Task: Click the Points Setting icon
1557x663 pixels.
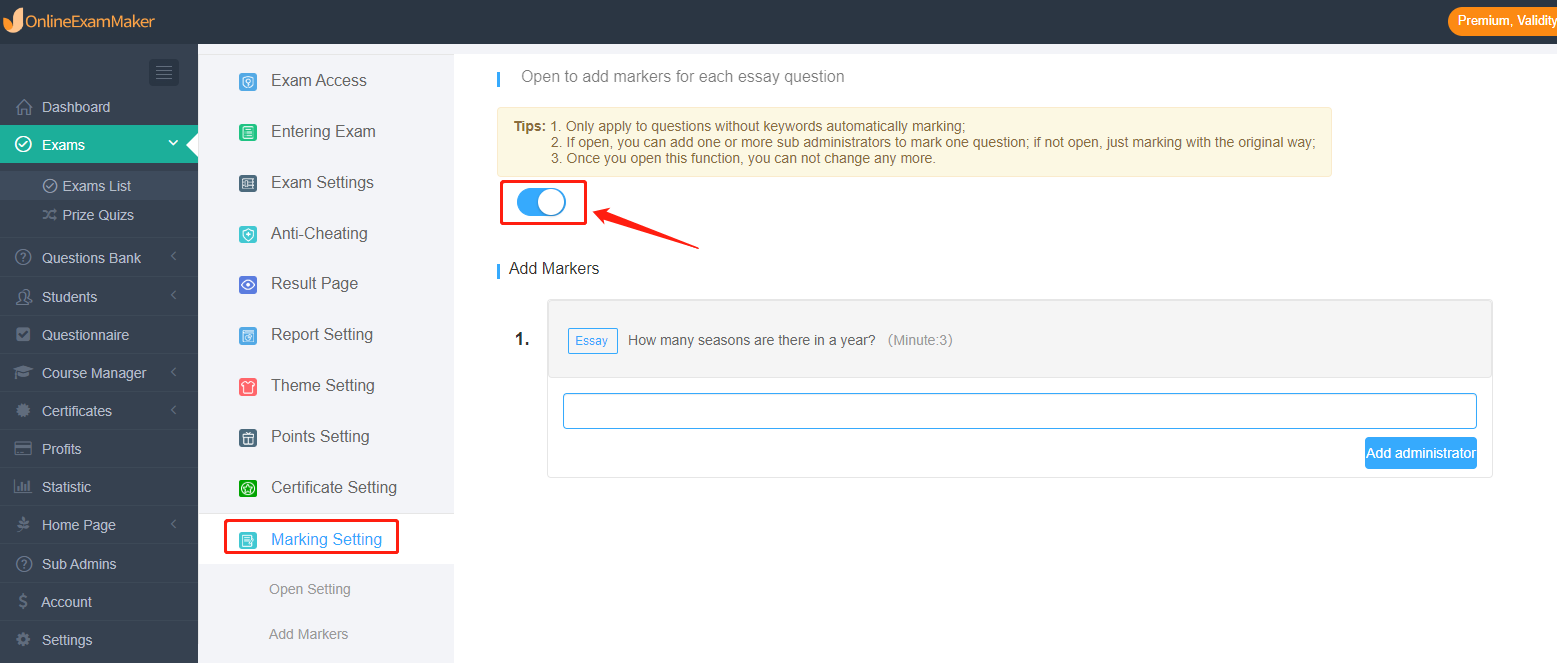Action: point(248,437)
